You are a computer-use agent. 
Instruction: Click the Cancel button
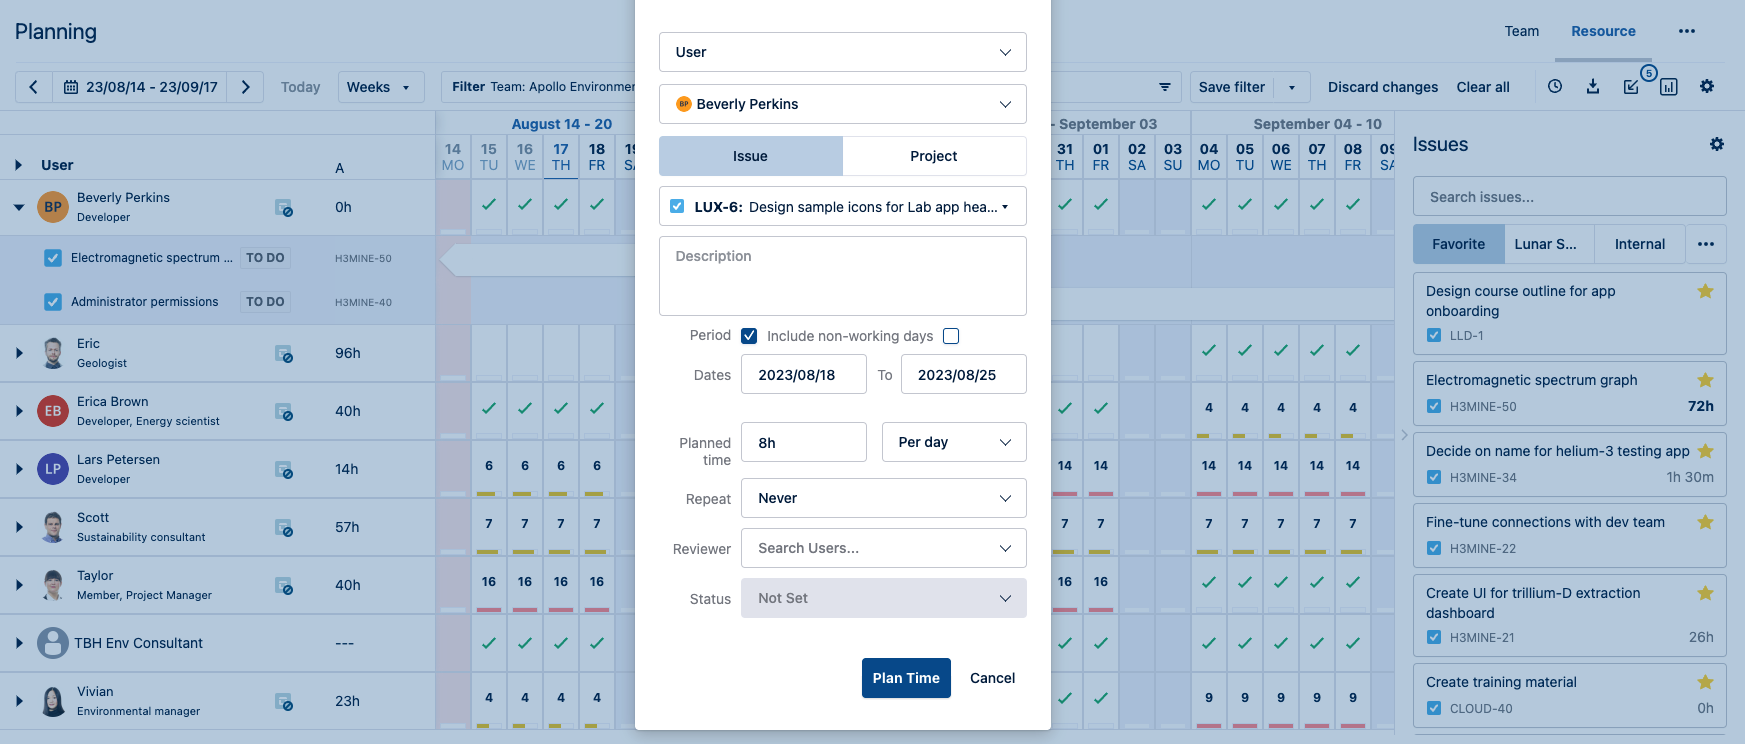[992, 678]
